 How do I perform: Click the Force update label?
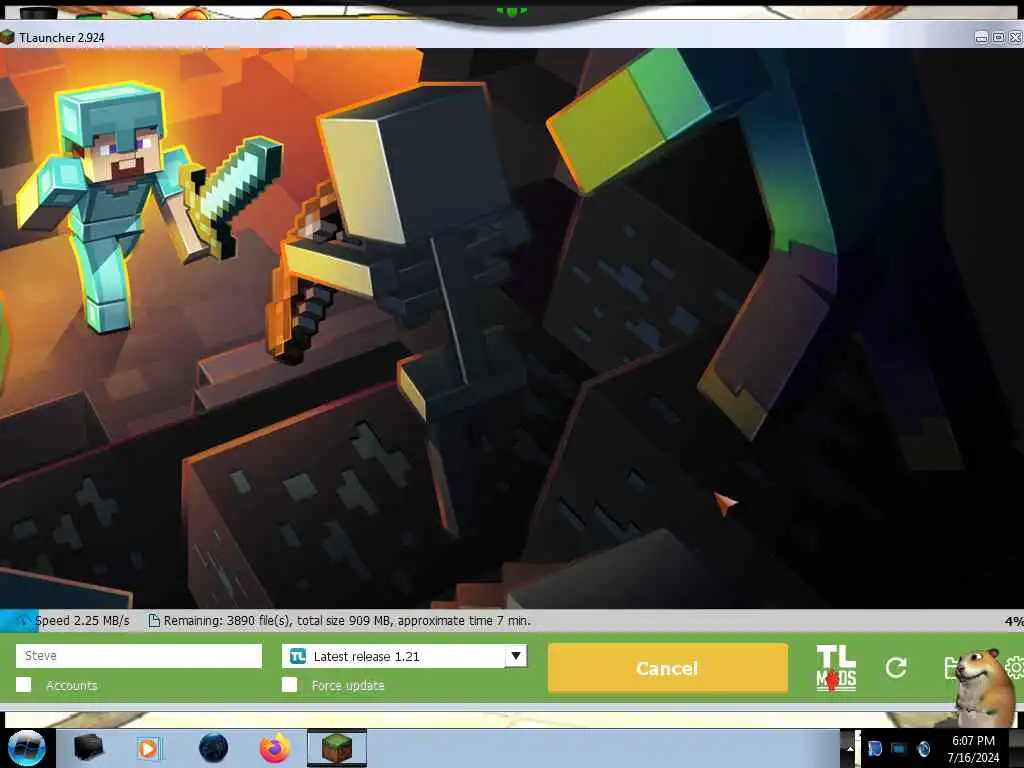tap(348, 685)
